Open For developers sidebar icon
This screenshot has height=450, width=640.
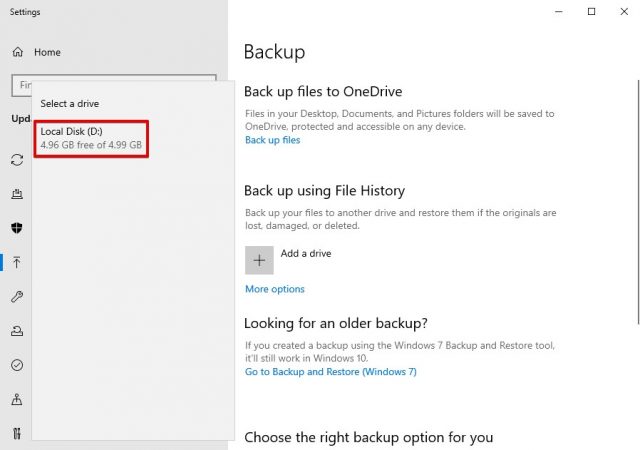17,433
